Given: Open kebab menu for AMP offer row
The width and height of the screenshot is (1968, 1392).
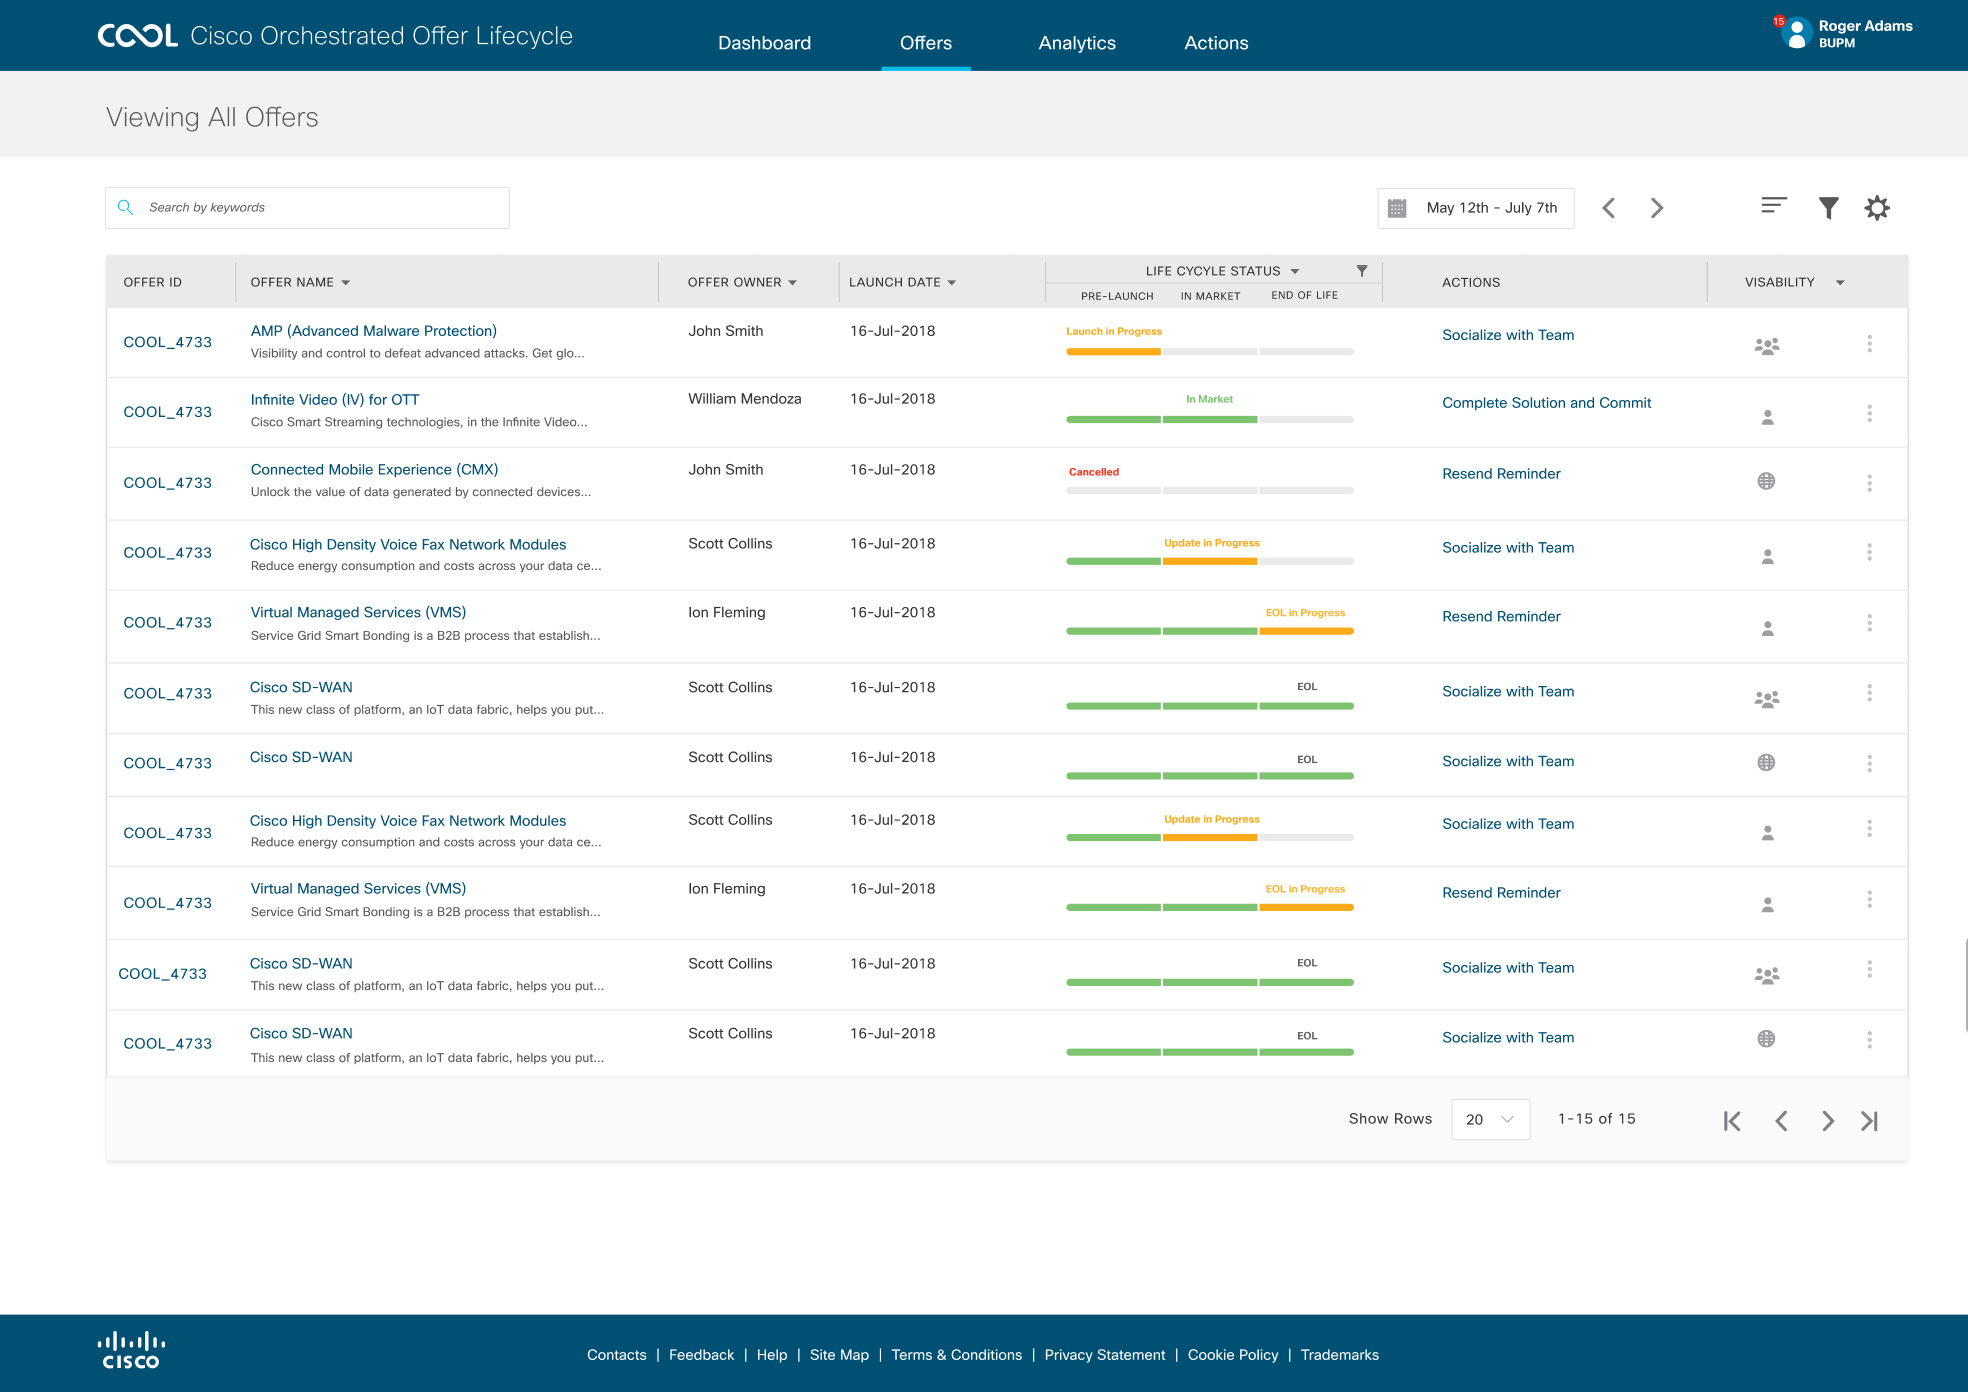Looking at the screenshot, I should [x=1869, y=343].
